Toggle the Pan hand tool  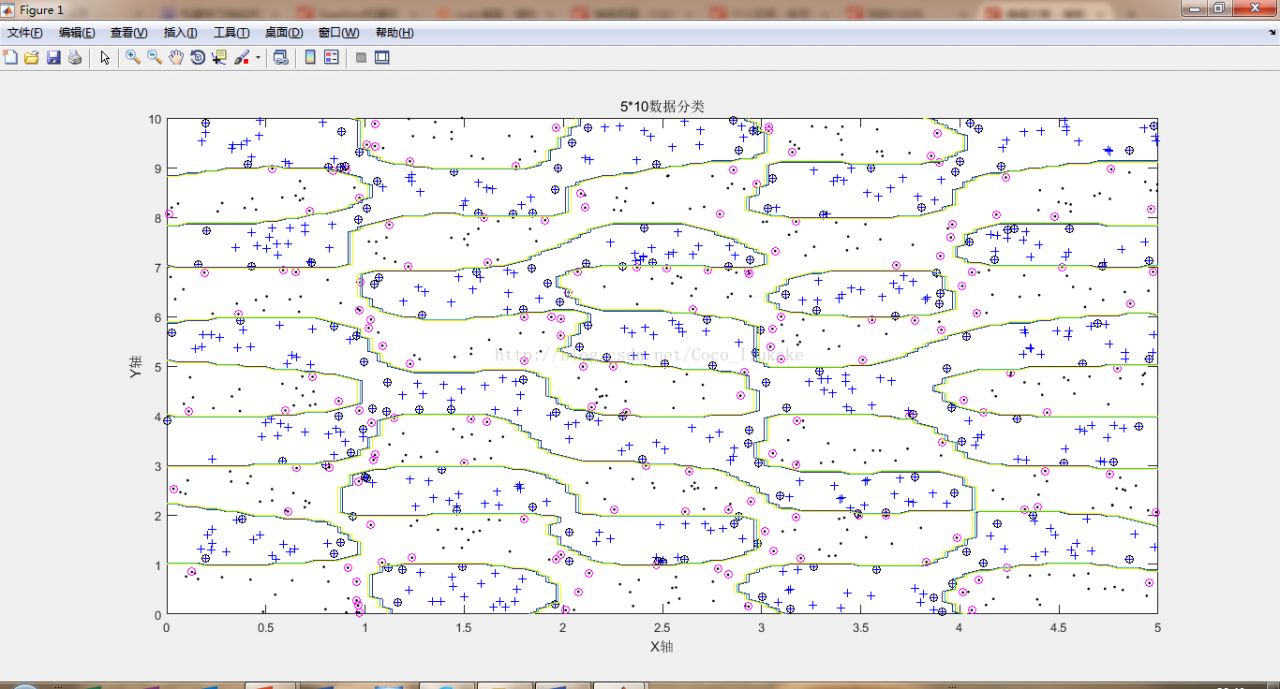point(176,57)
